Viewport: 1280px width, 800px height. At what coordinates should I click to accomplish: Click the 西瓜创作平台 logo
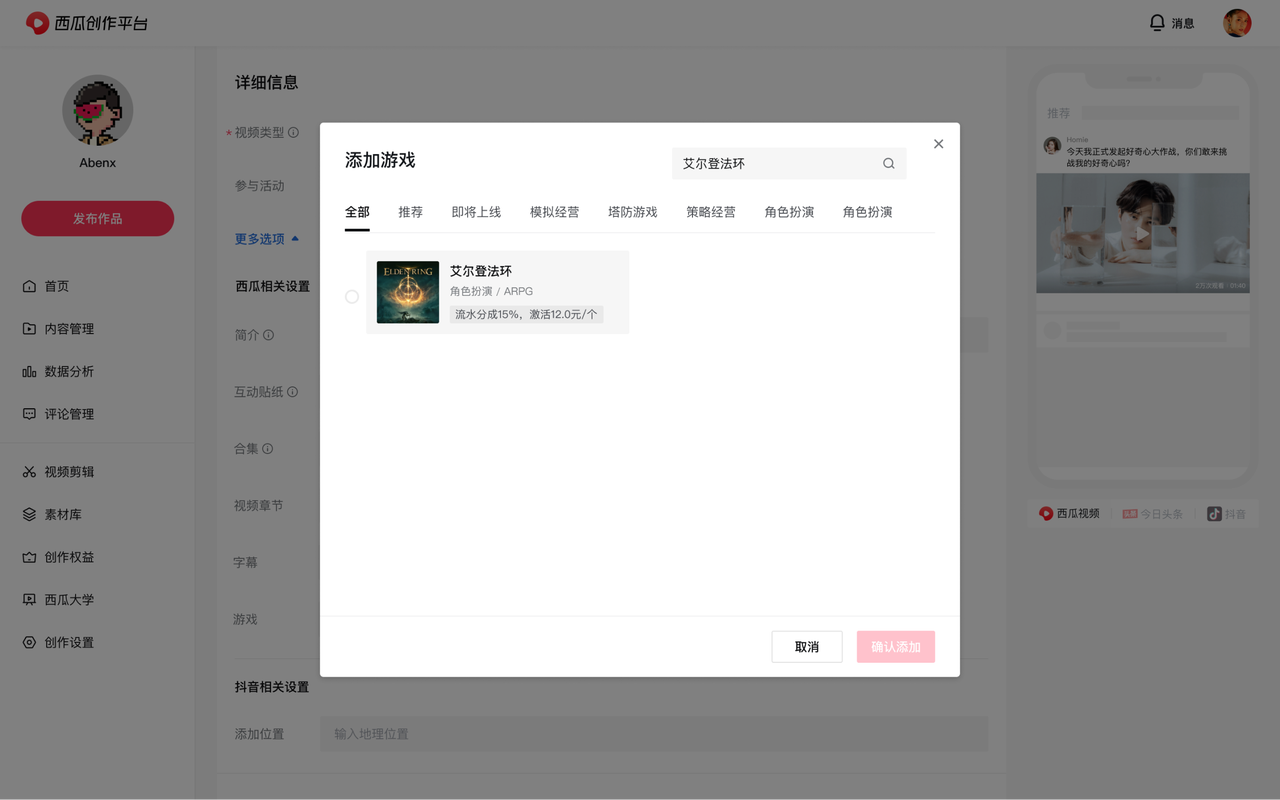coord(88,23)
